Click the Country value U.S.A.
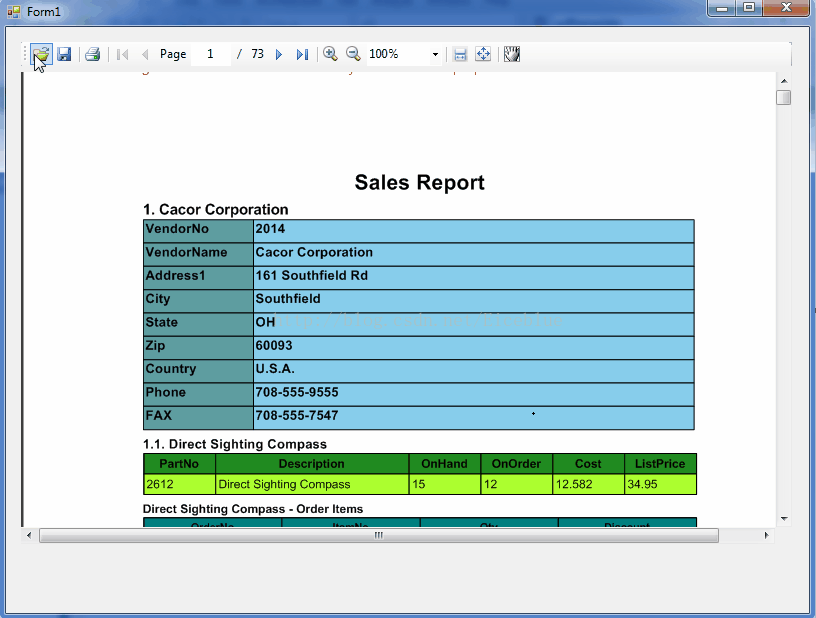 click(474, 371)
